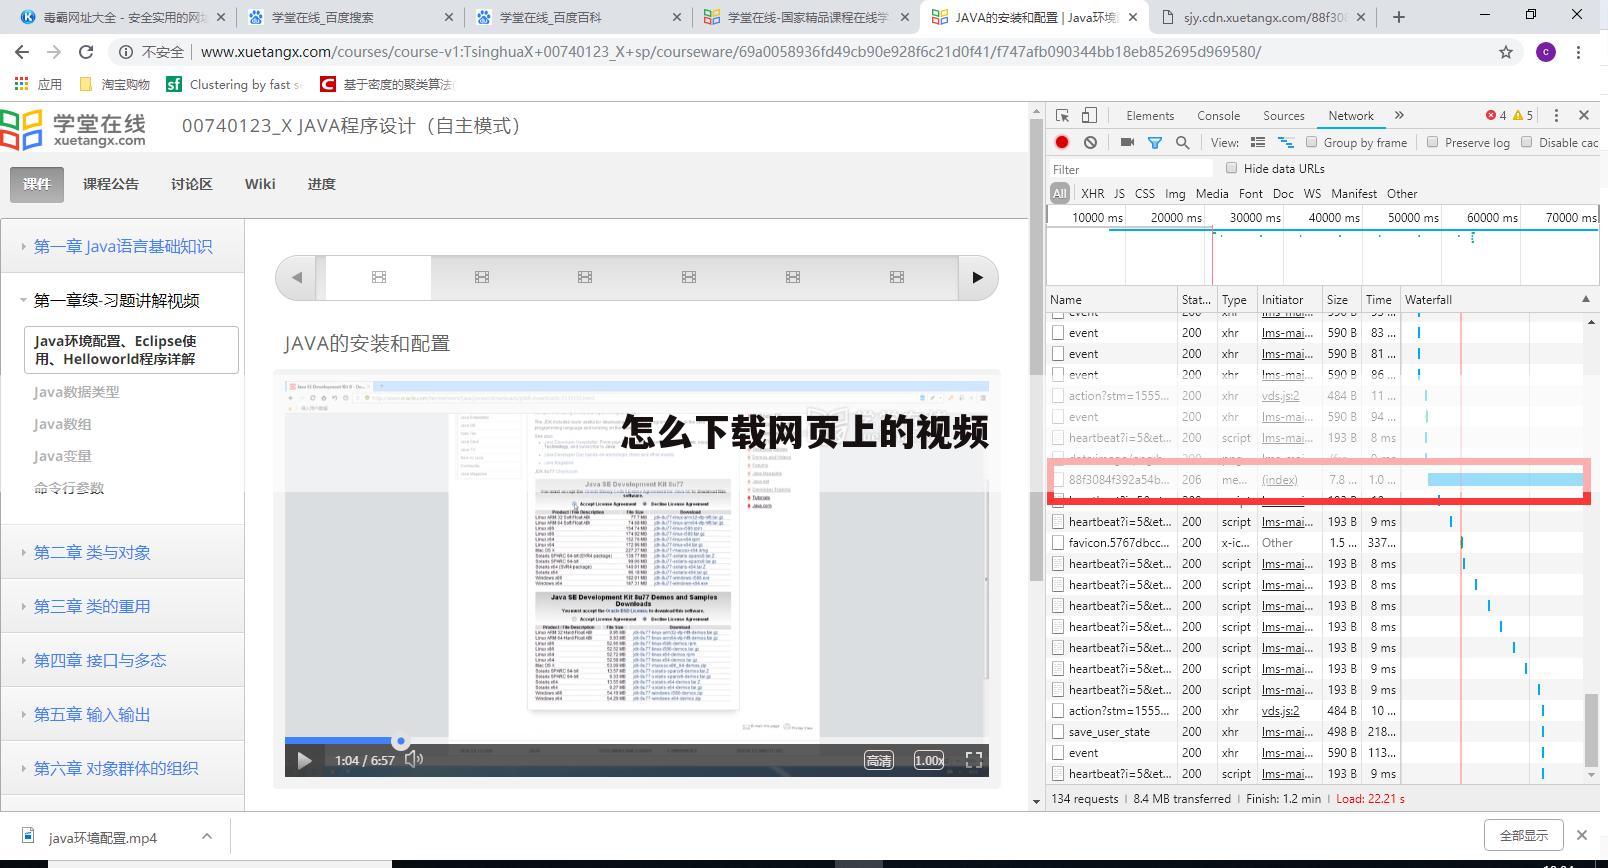Switch to Sources tab in DevTools
1608x868 pixels.
(1283, 115)
